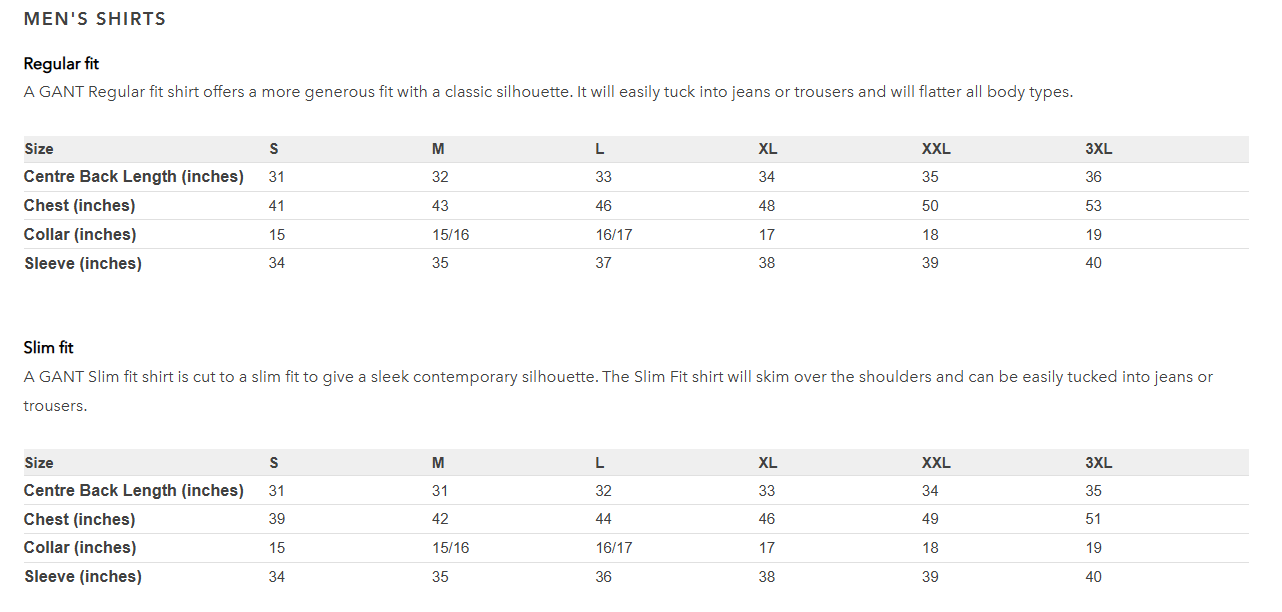Viewport: 1282px width, 612px height.
Task: Select the Slim fit heading
Action: (48, 348)
